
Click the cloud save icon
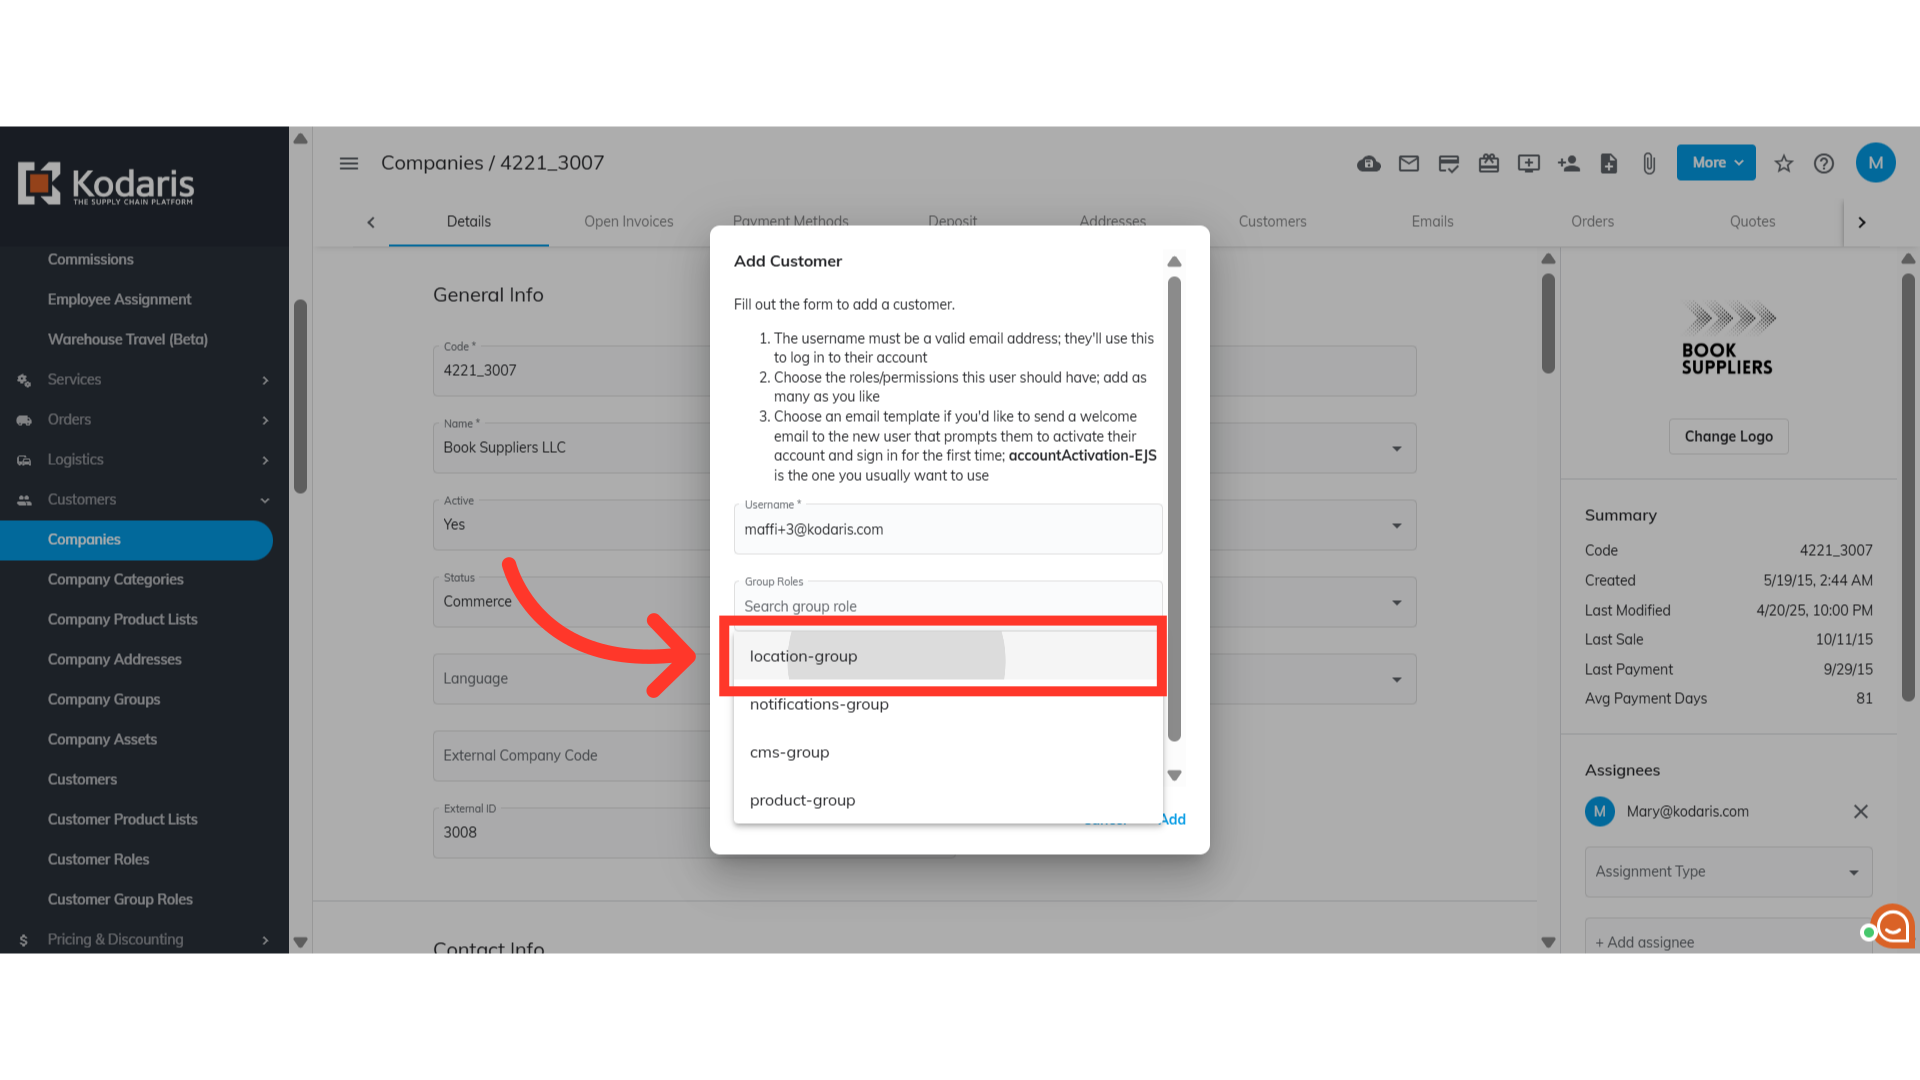[x=1368, y=163]
